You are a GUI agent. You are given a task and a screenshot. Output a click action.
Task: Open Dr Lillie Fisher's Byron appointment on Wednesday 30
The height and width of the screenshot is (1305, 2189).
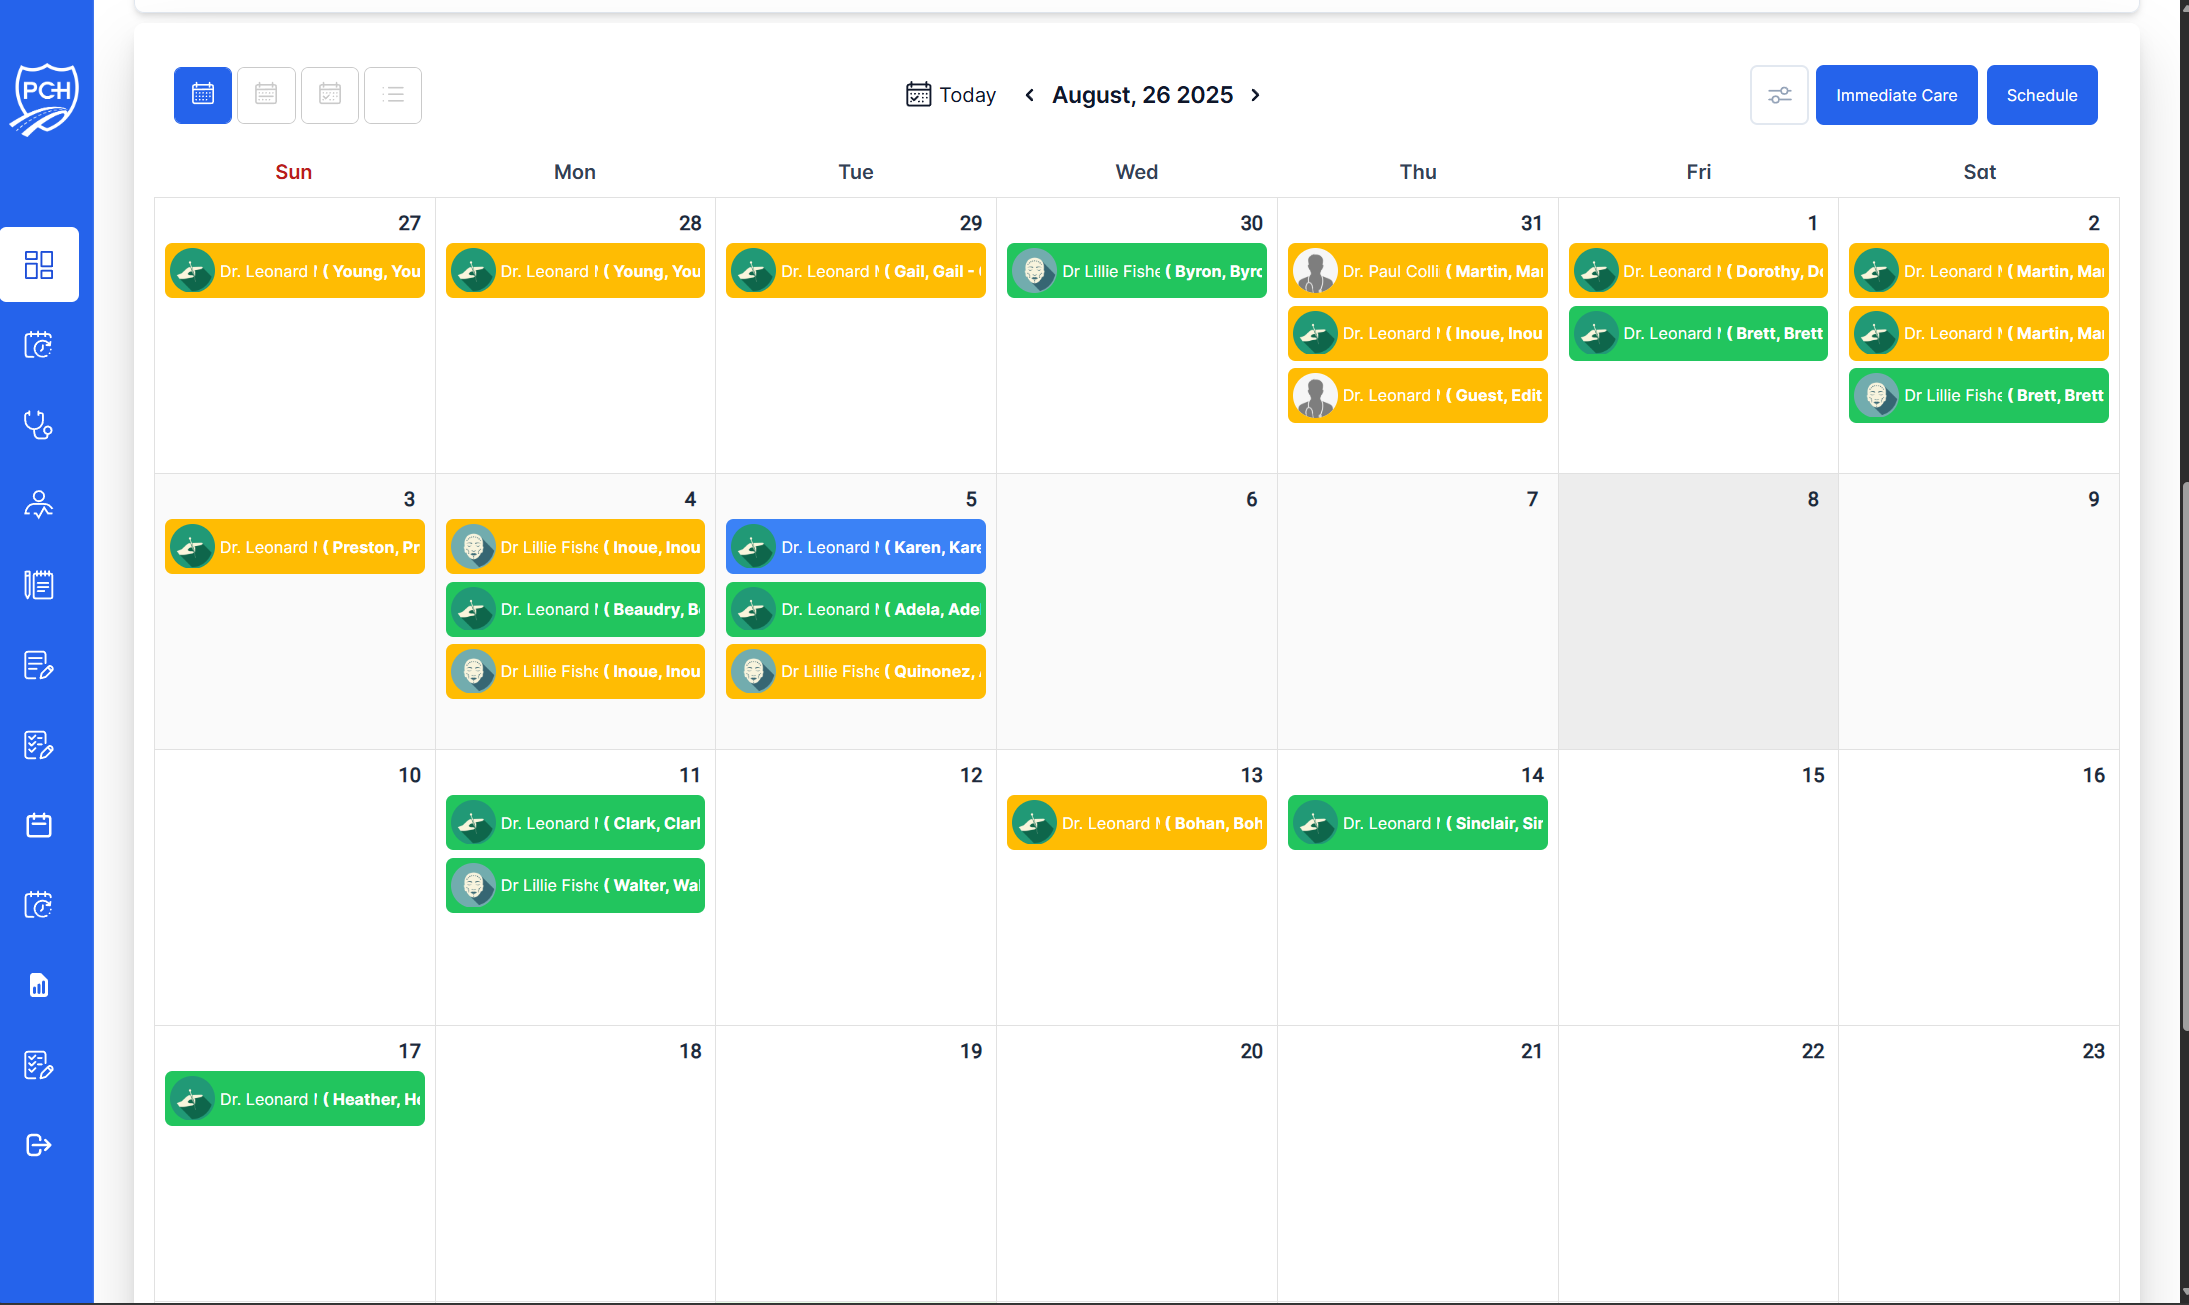[1136, 270]
